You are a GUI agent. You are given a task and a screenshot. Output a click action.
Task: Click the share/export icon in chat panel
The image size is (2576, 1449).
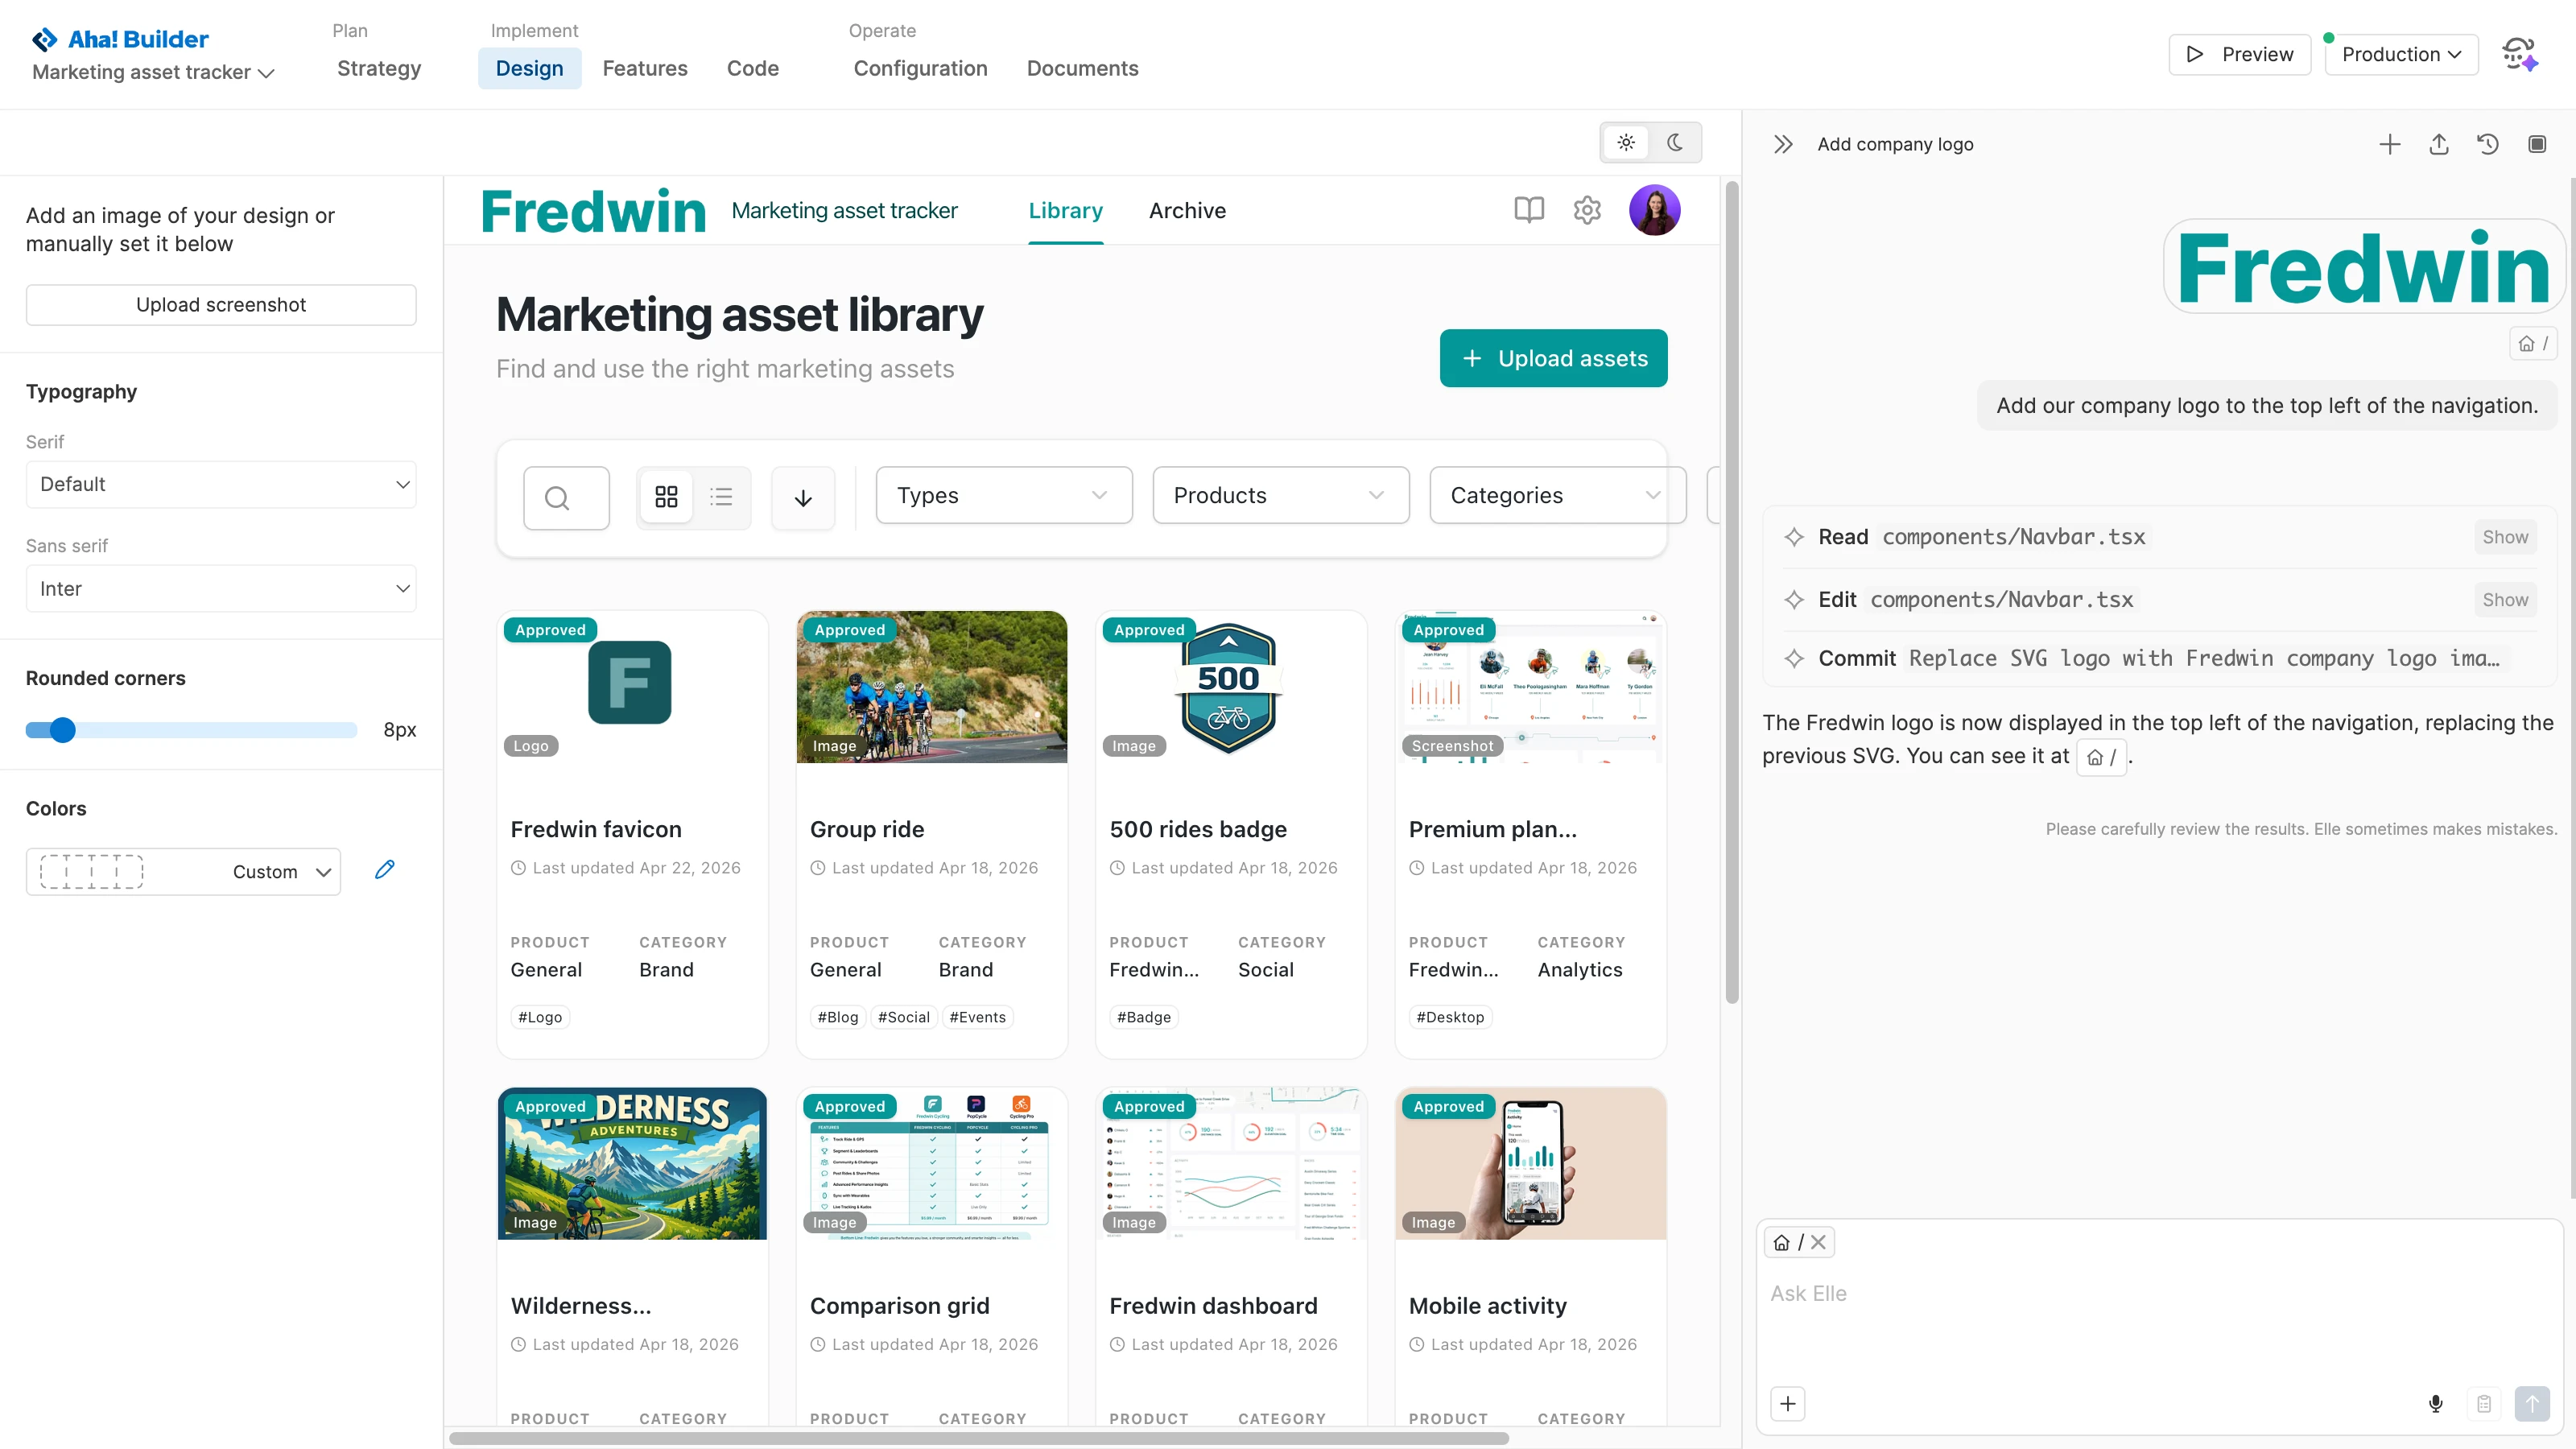pyautogui.click(x=2438, y=144)
